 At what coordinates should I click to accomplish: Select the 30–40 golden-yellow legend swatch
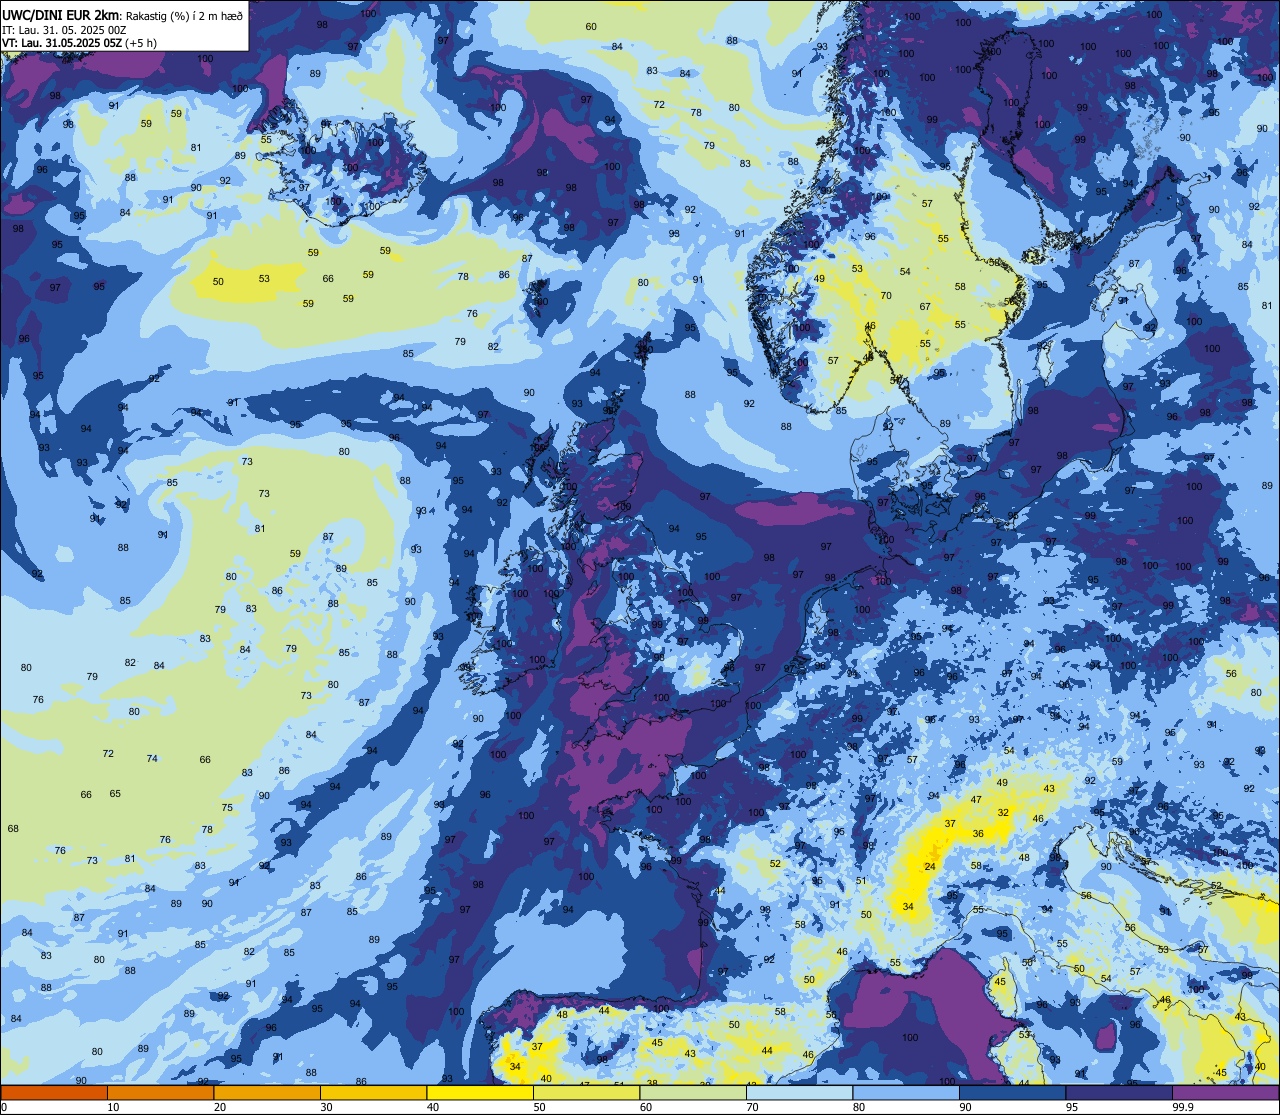[373, 1093]
